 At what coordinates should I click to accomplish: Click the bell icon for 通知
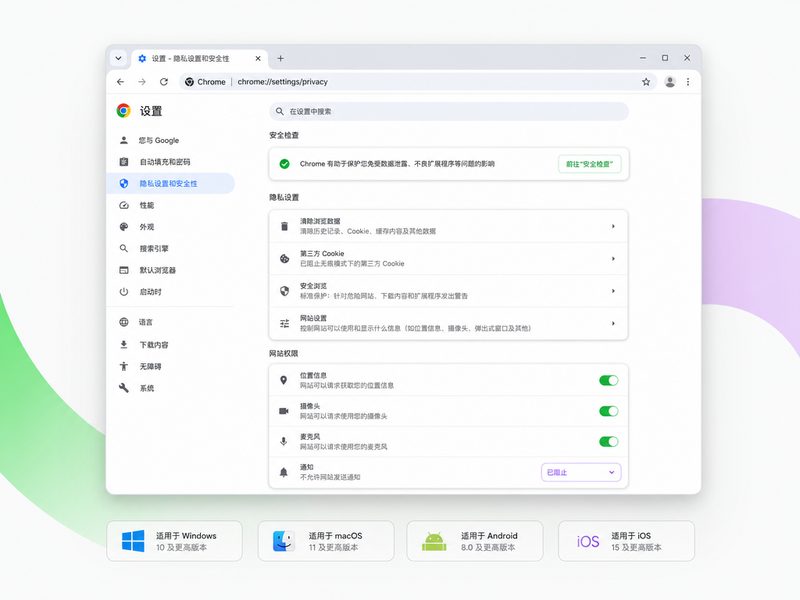tap(284, 472)
